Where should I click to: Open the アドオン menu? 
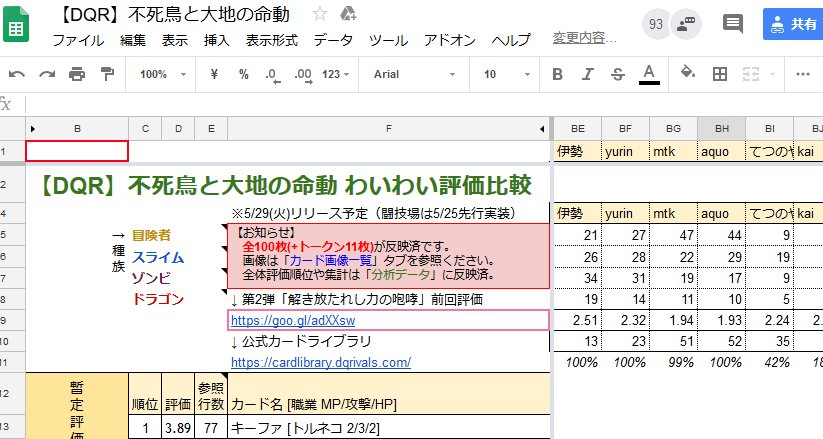click(x=450, y=40)
